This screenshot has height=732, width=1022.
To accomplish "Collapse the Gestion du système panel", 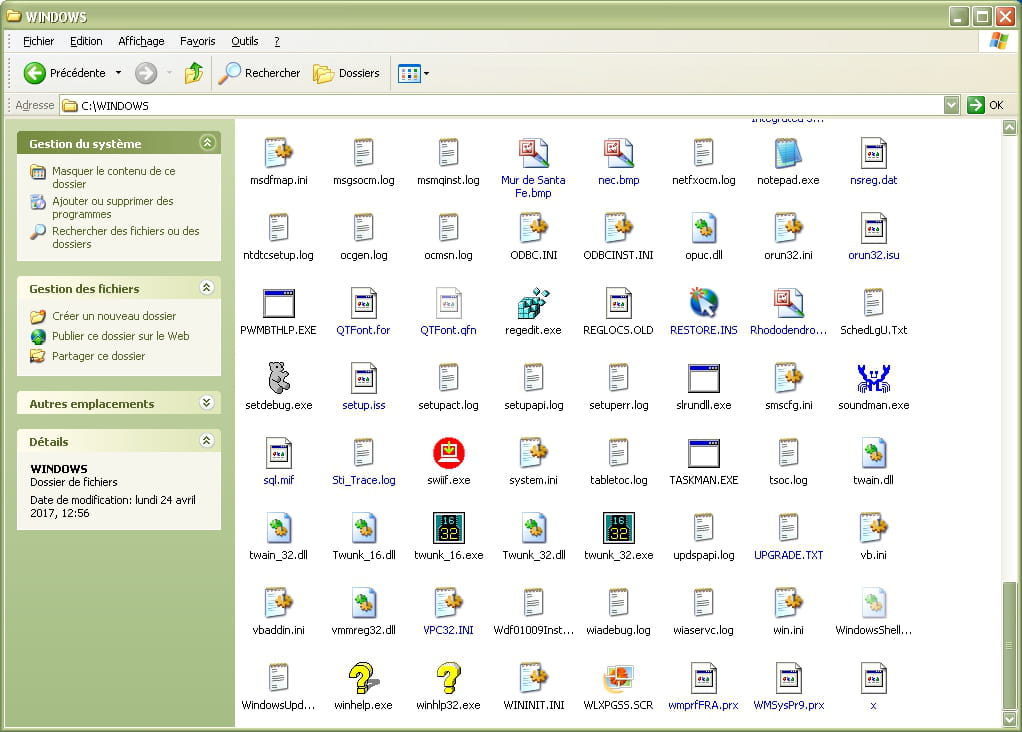I will (x=207, y=143).
